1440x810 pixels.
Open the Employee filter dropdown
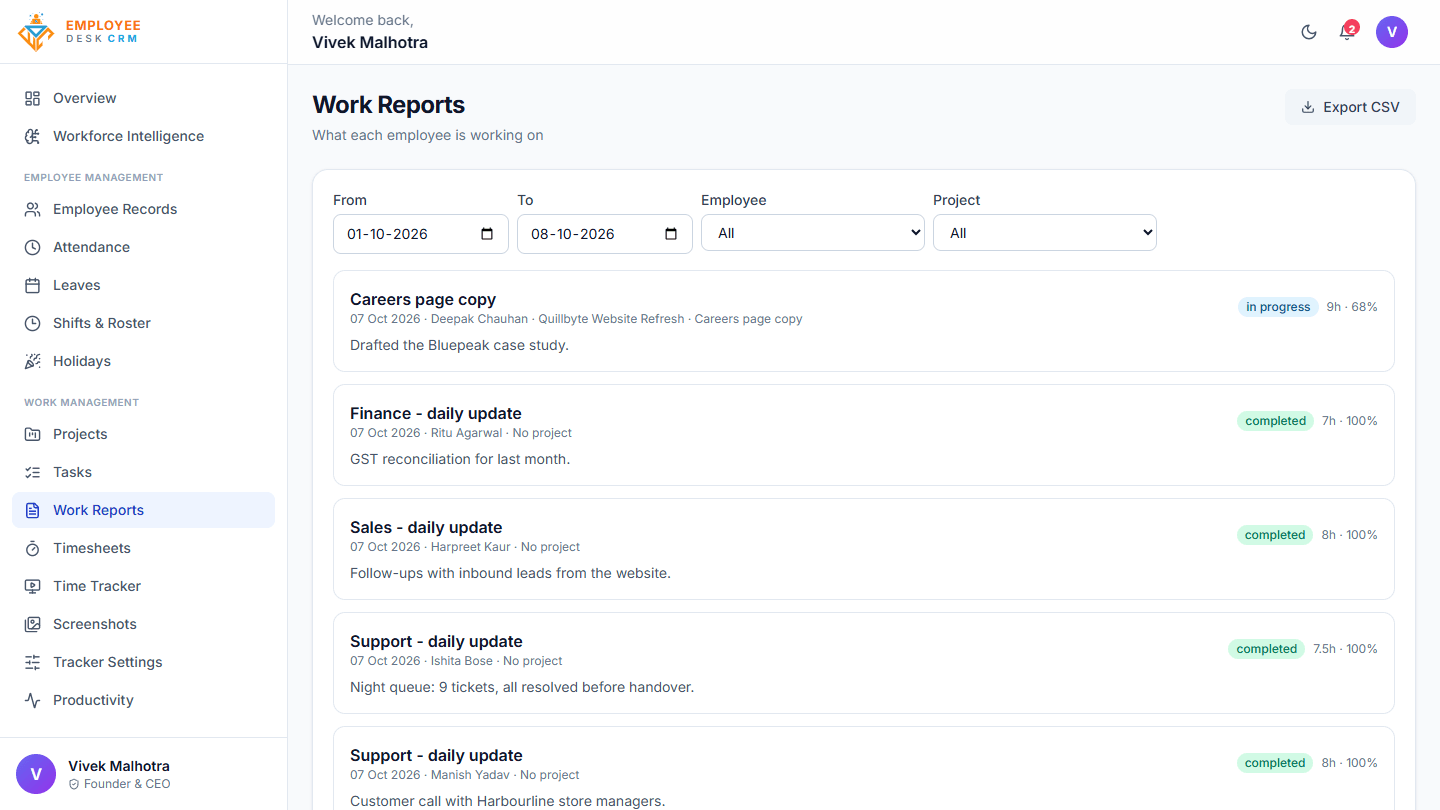tap(813, 233)
